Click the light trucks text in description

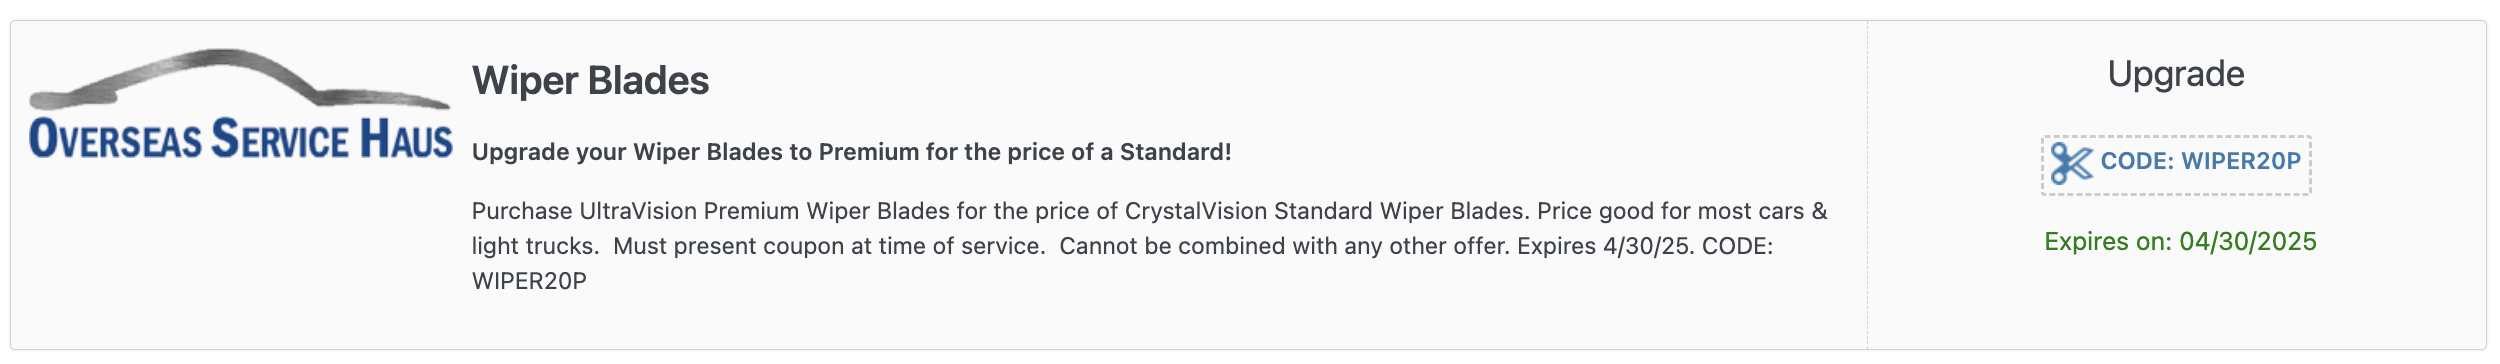535,246
